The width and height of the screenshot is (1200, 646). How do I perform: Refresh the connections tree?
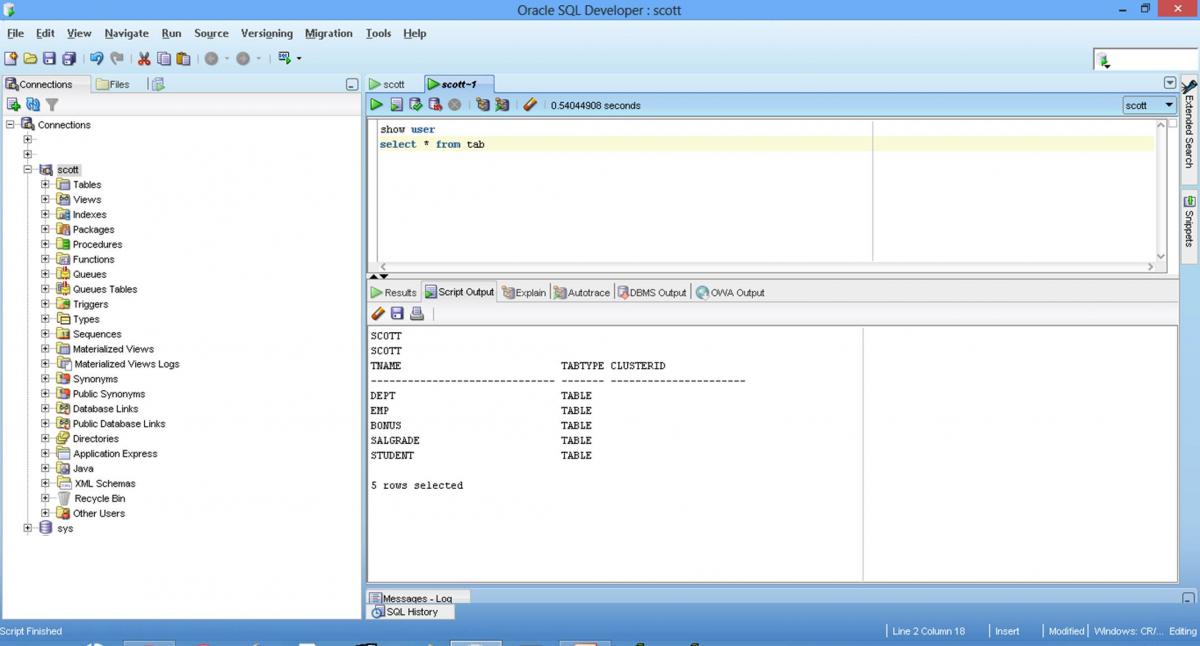point(33,105)
